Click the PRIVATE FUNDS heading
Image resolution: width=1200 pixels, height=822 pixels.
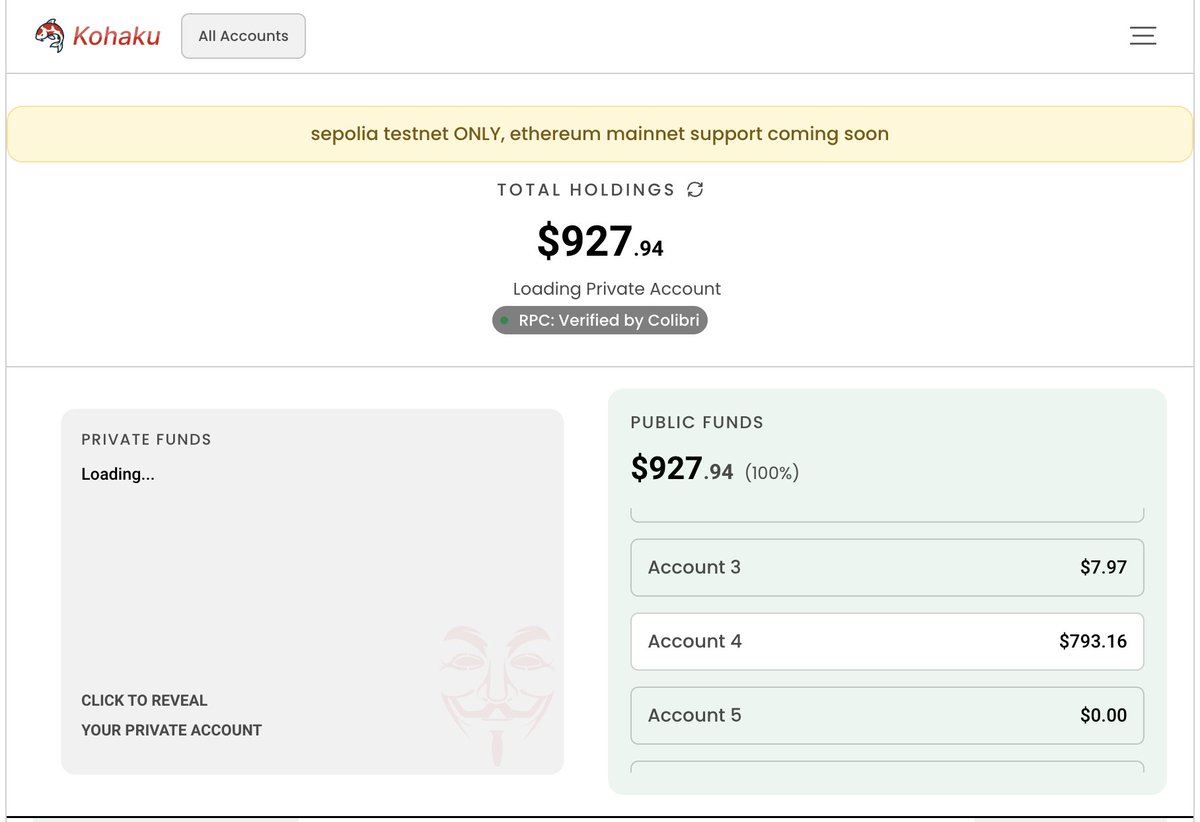click(x=146, y=439)
